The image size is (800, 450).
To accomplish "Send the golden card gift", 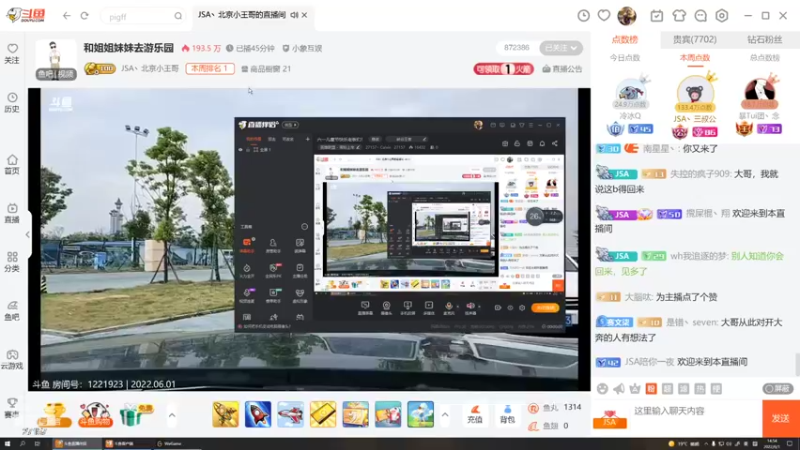I will click(323, 414).
